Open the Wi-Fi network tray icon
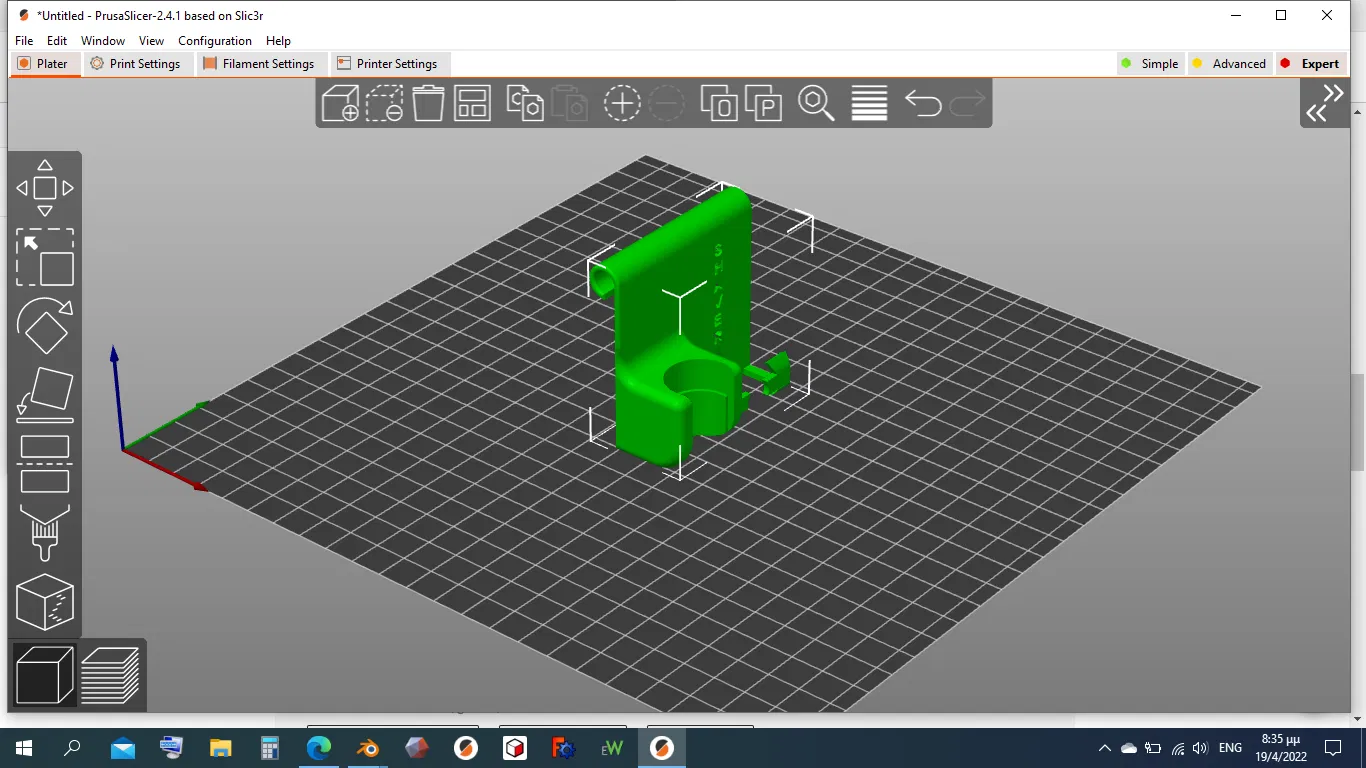 tap(1177, 747)
